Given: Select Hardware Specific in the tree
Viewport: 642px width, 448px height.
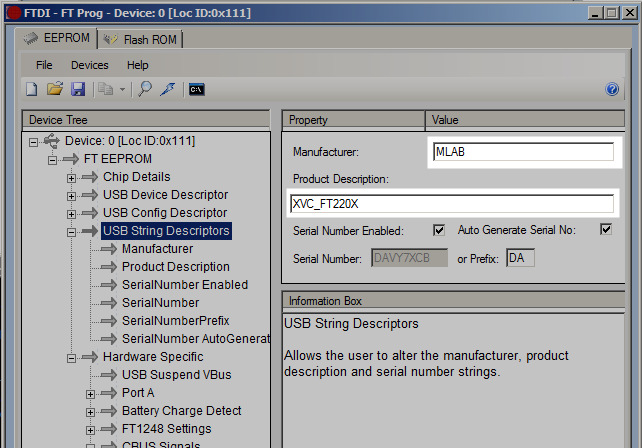Looking at the screenshot, I should 153,357.
